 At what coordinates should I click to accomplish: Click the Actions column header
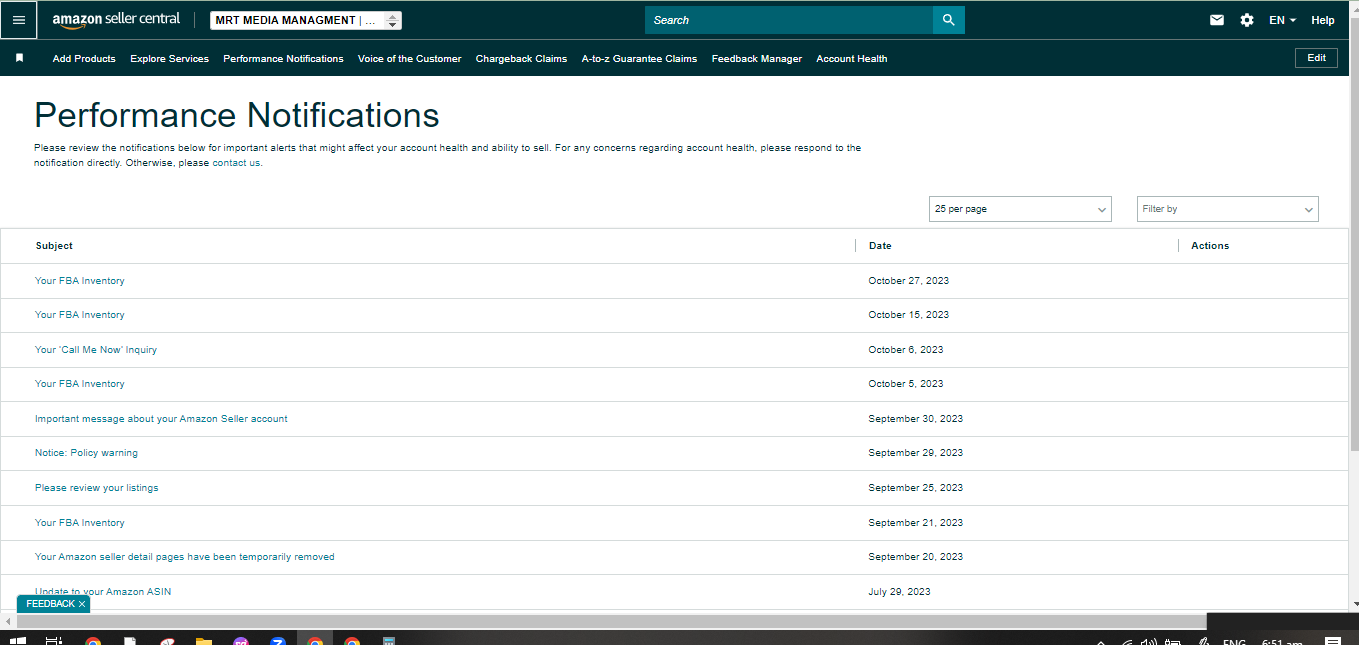point(1210,246)
